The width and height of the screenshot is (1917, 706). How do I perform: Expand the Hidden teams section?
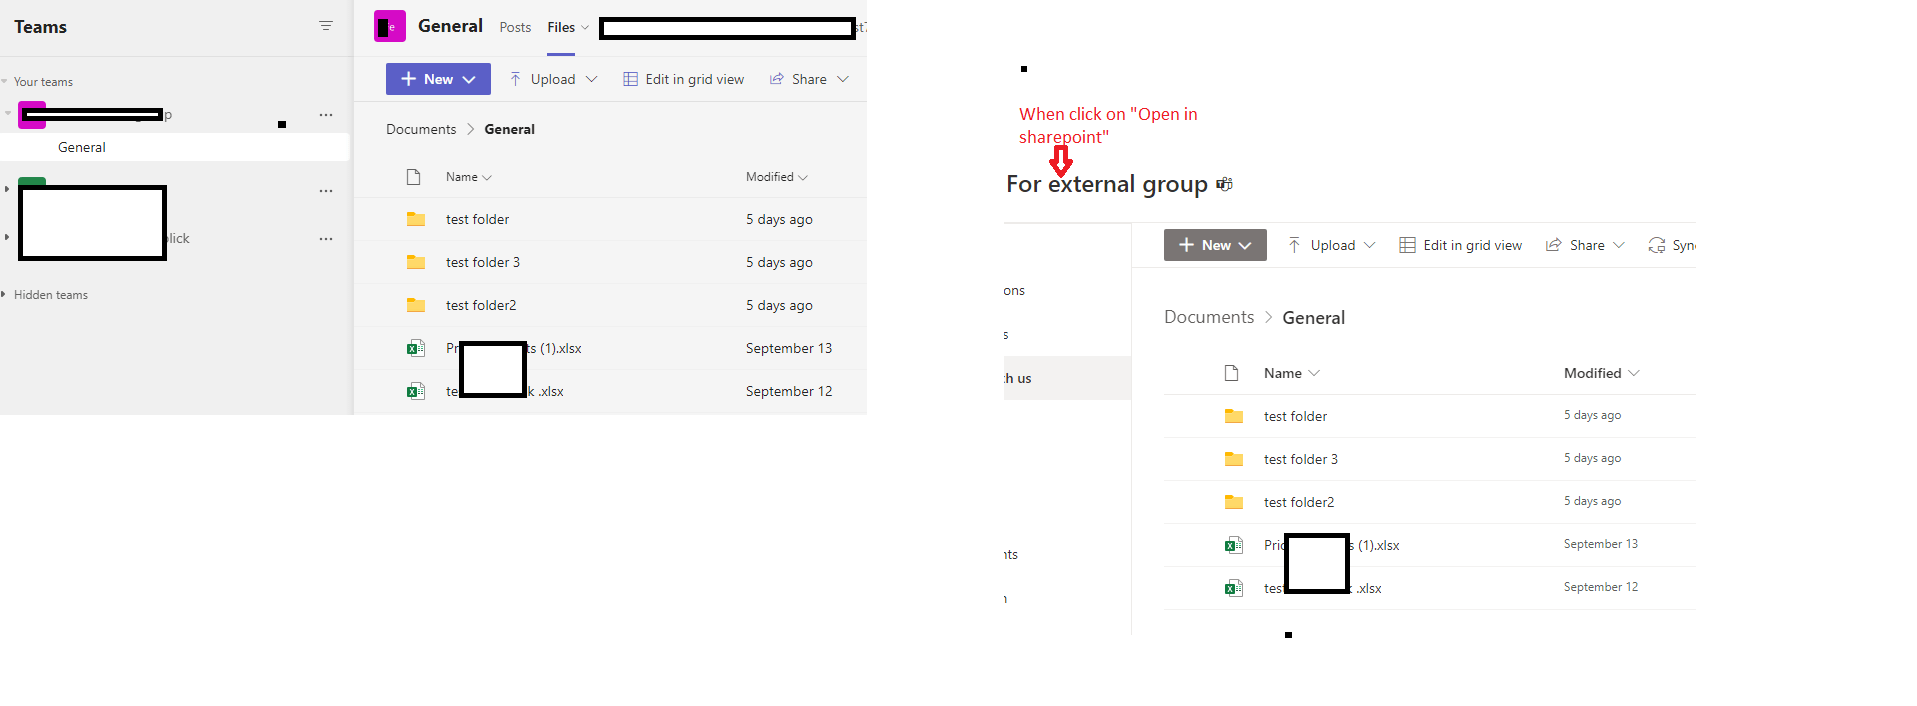tap(5, 295)
